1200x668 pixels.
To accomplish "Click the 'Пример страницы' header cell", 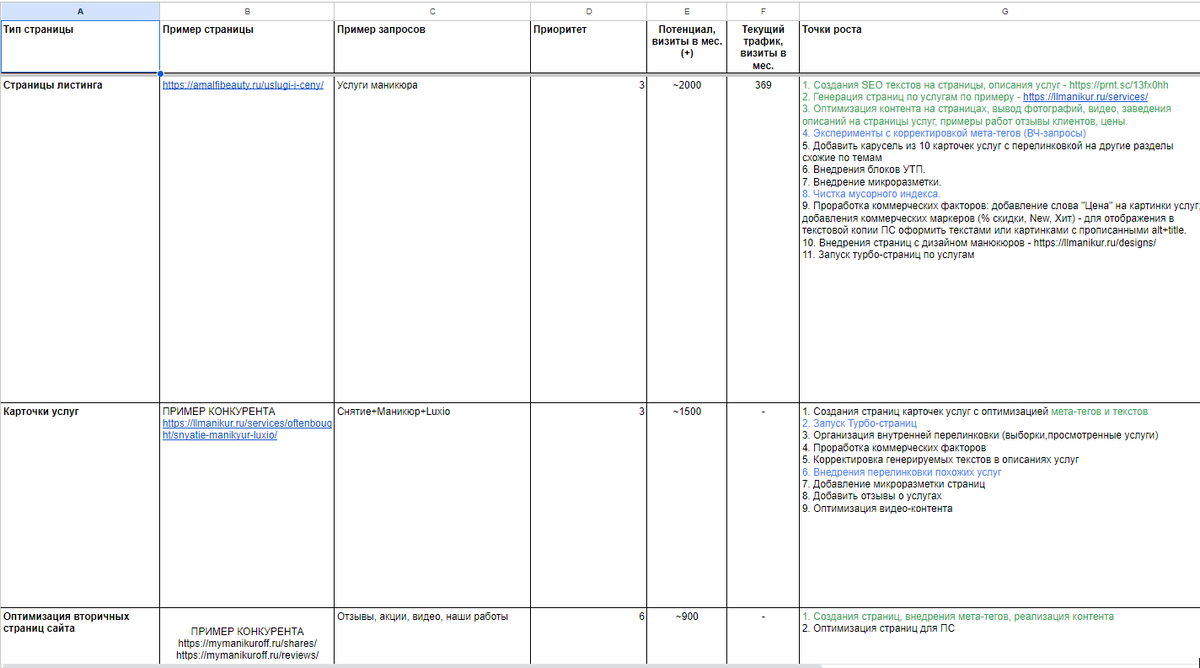I will pyautogui.click(x=247, y=47).
